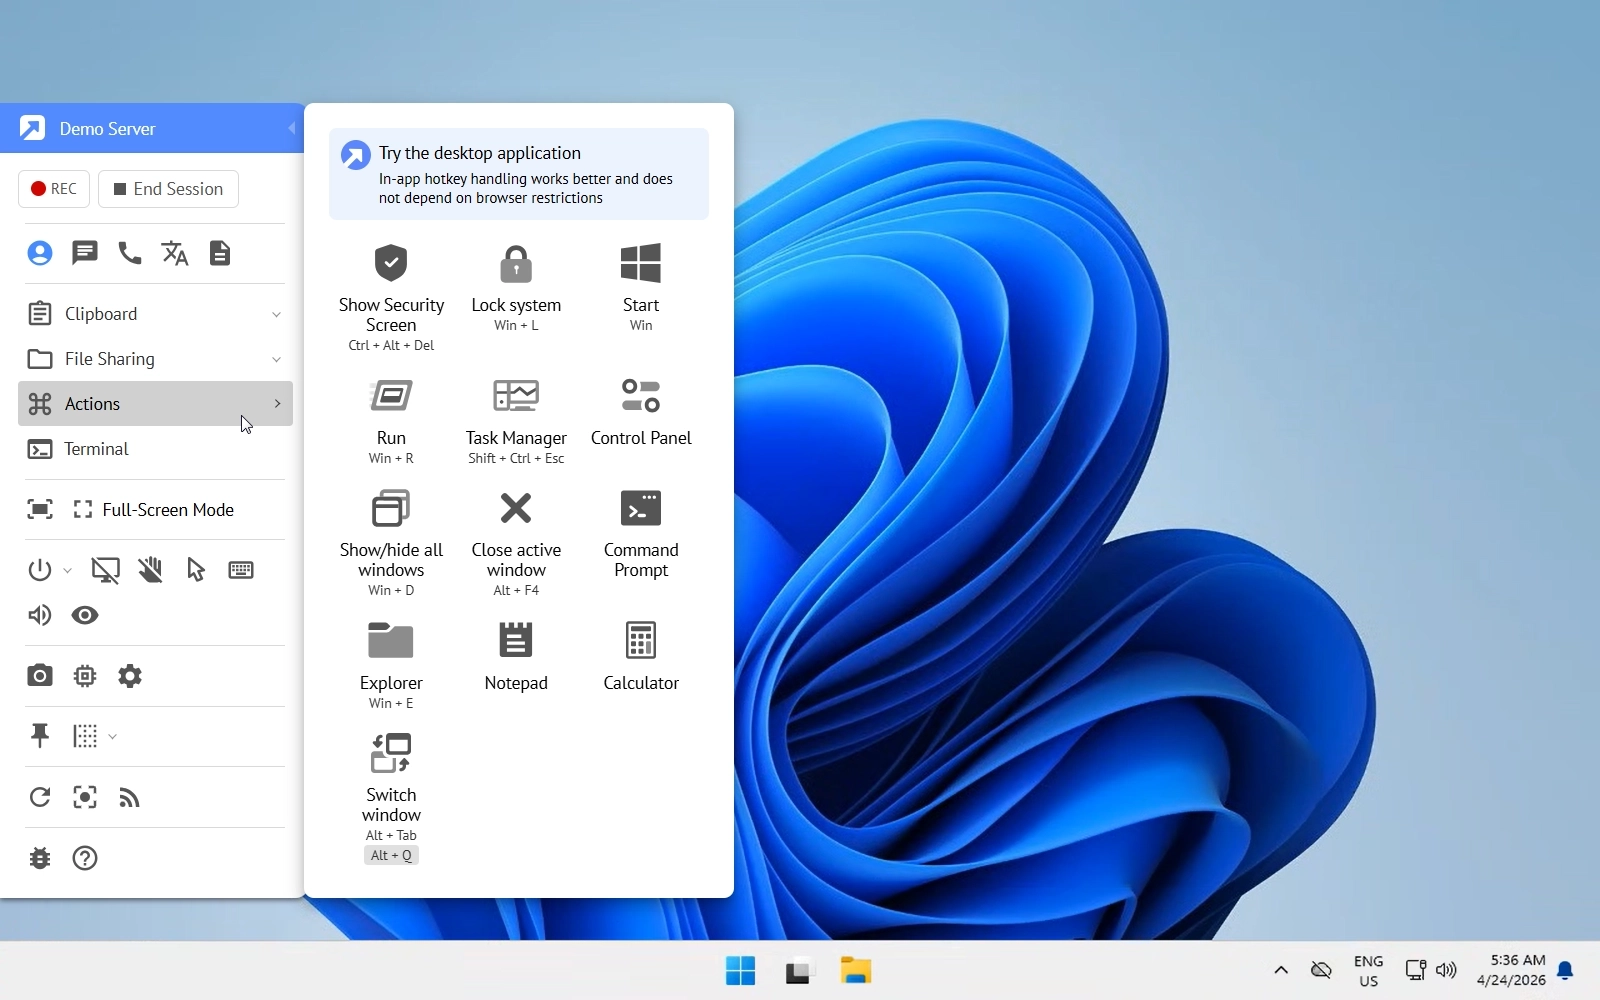Open taskbar volume speaker icon
This screenshot has width=1600, height=1000.
1446,970
